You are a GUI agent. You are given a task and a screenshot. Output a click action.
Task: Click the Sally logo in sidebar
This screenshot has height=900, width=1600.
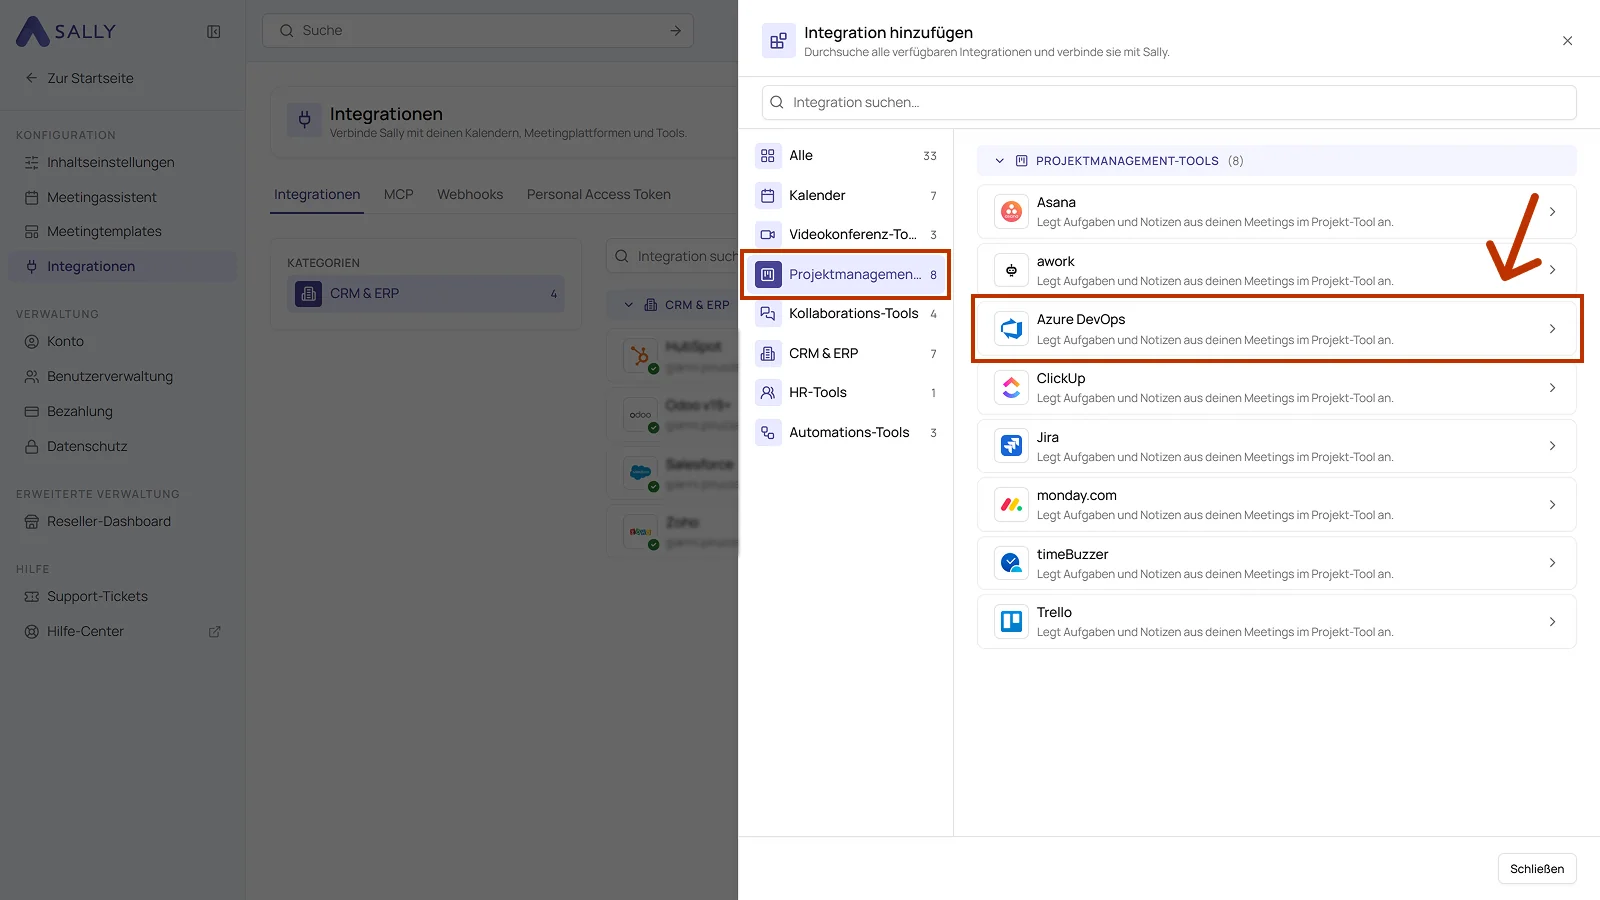(66, 31)
